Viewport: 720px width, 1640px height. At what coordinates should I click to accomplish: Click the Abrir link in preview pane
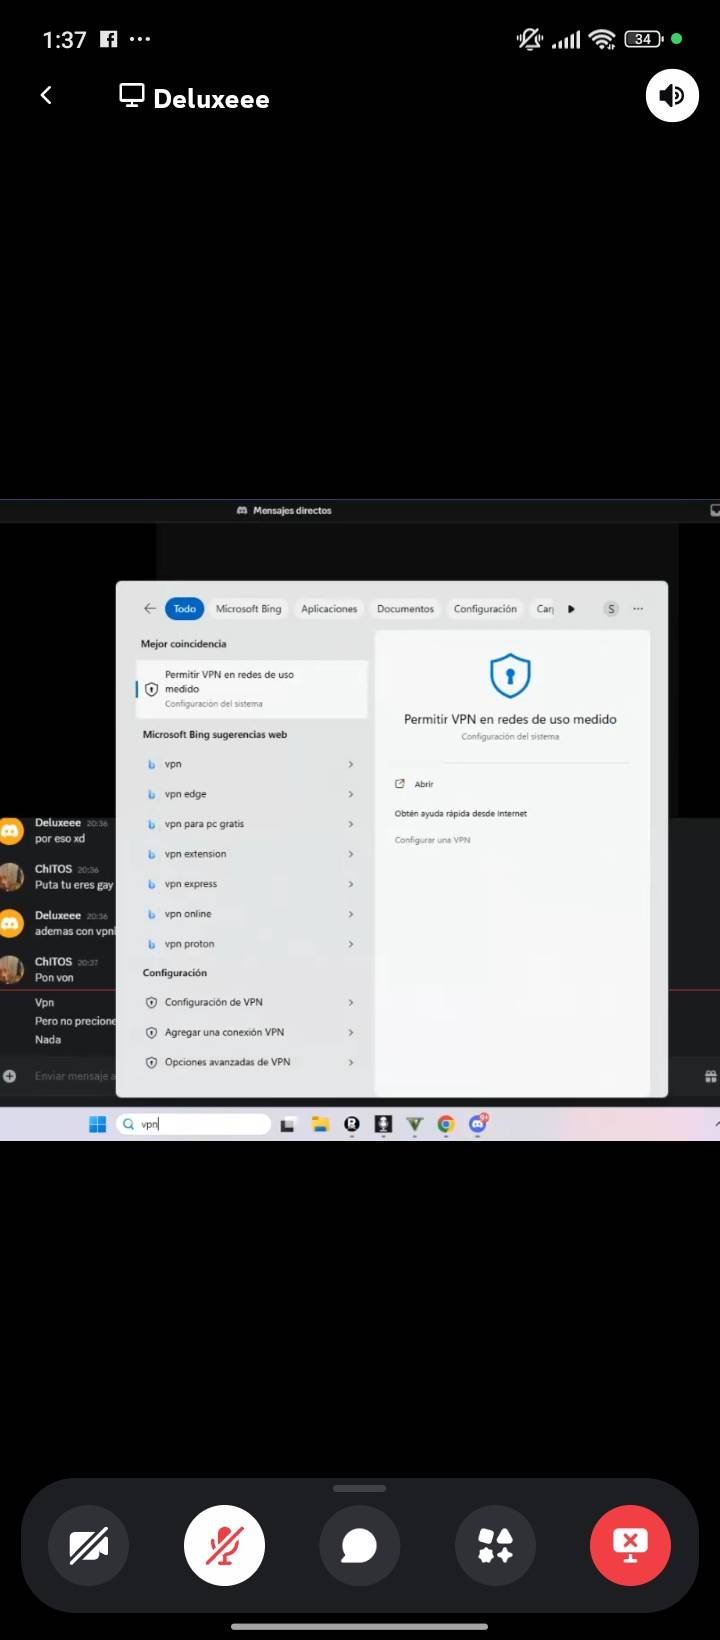423,784
